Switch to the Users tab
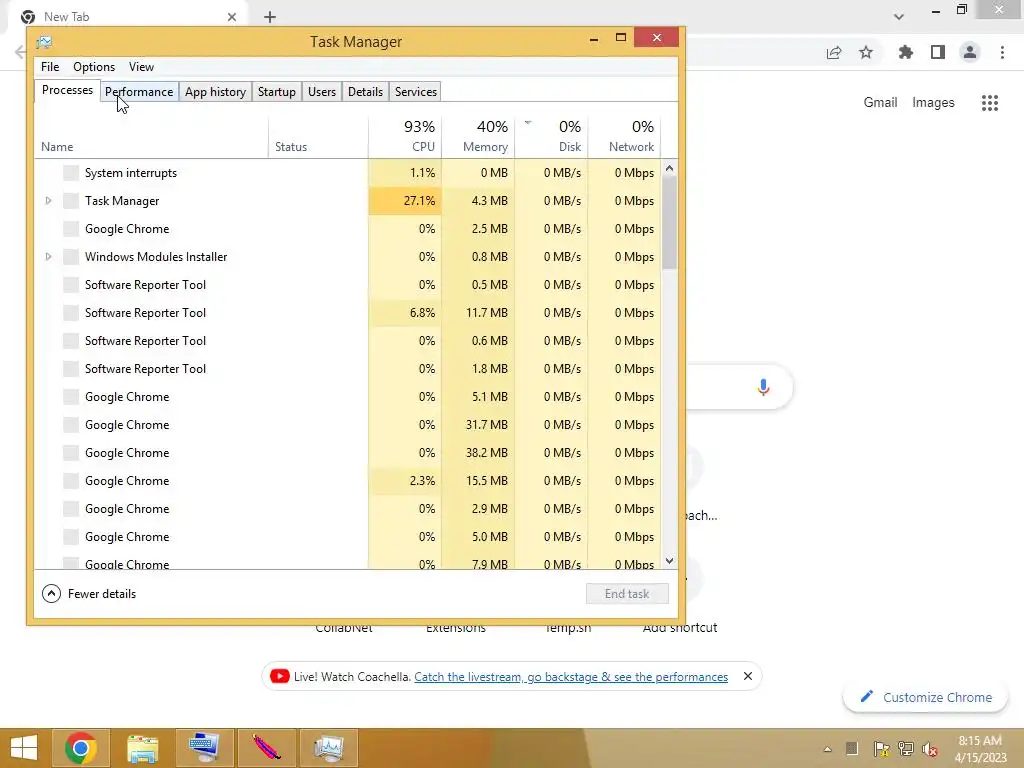This screenshot has width=1024, height=768. (322, 91)
